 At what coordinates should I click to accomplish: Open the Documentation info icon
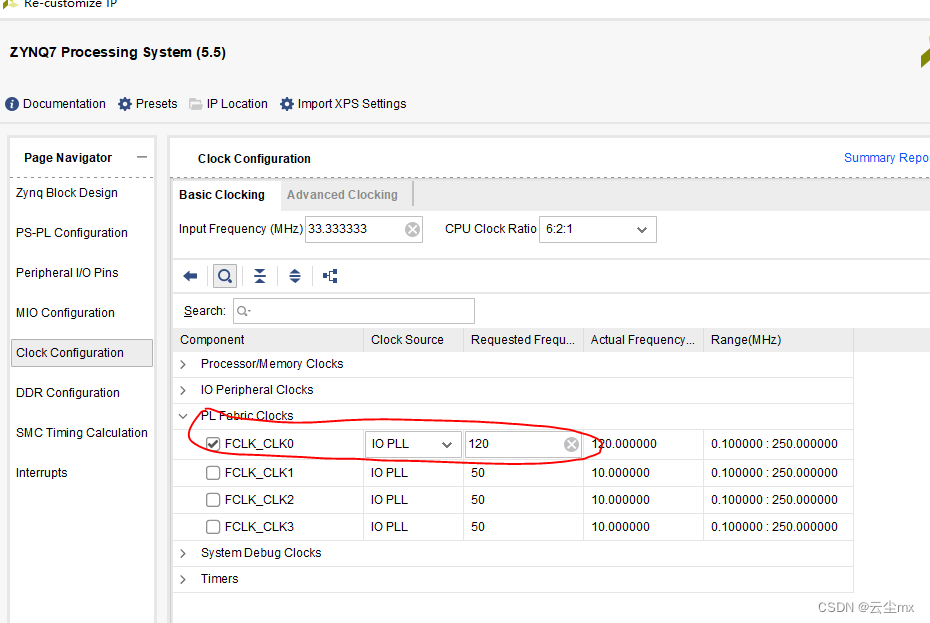[12, 104]
